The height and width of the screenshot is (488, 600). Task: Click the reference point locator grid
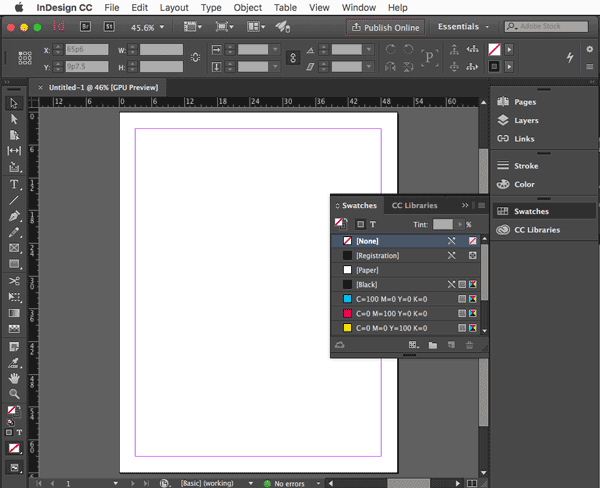tap(25, 58)
